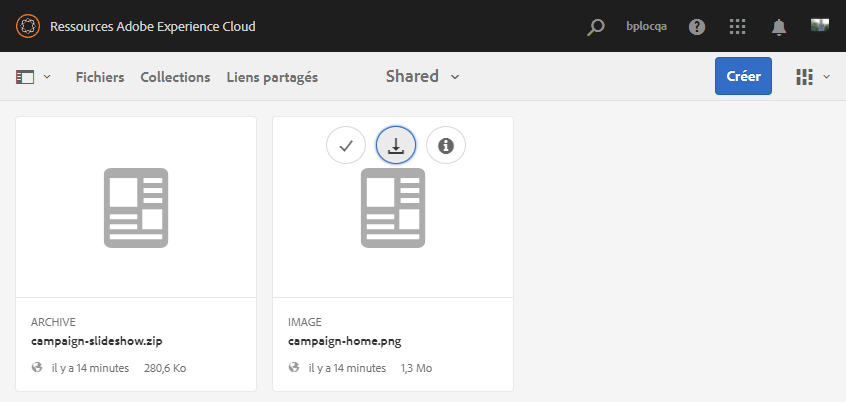Open the Liens partagés tab
The height and width of the screenshot is (402, 846).
tap(272, 77)
